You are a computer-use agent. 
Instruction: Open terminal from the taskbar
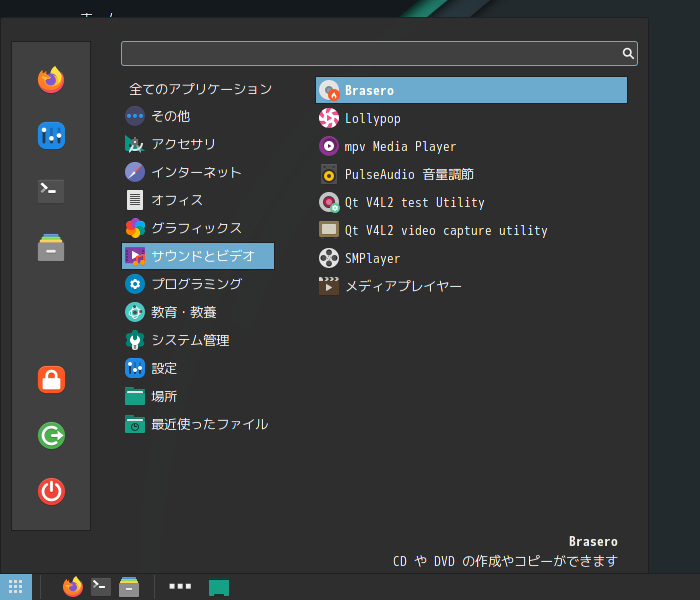(101, 587)
